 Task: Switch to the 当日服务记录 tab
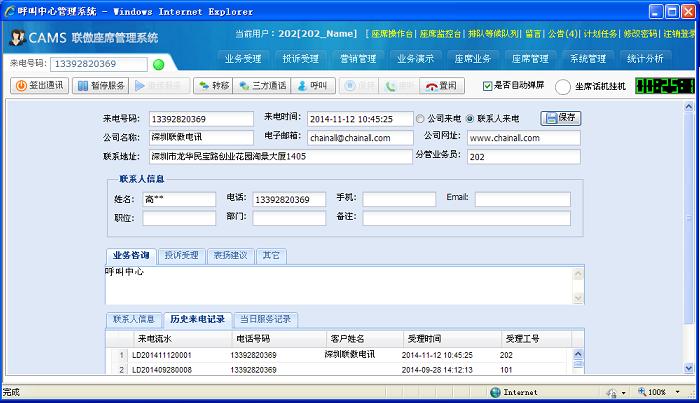pyautogui.click(x=265, y=319)
